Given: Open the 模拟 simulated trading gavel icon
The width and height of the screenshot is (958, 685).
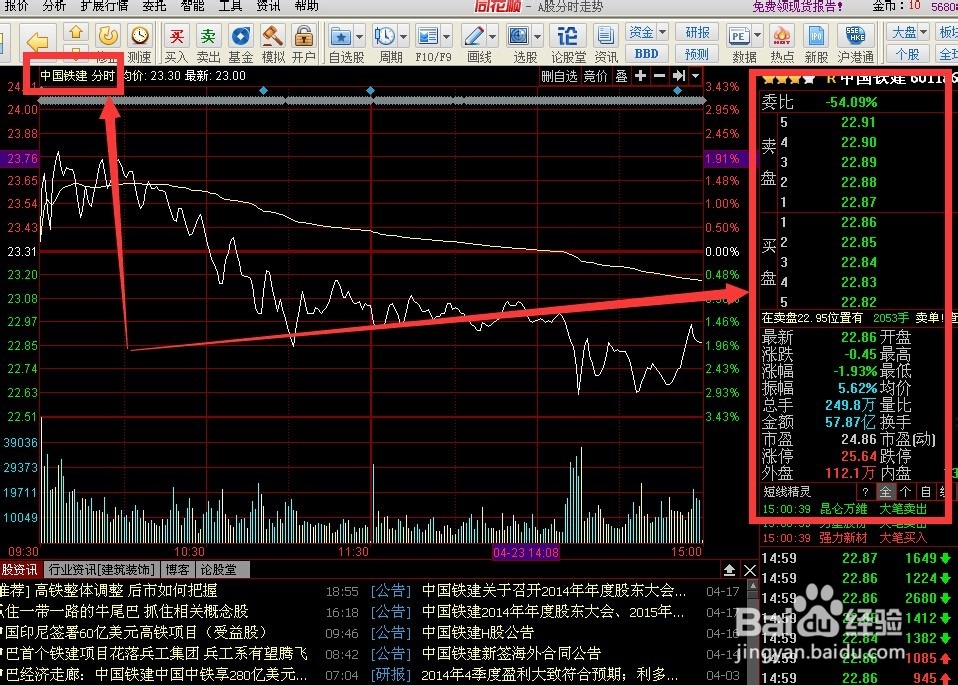Looking at the screenshot, I should tap(272, 37).
